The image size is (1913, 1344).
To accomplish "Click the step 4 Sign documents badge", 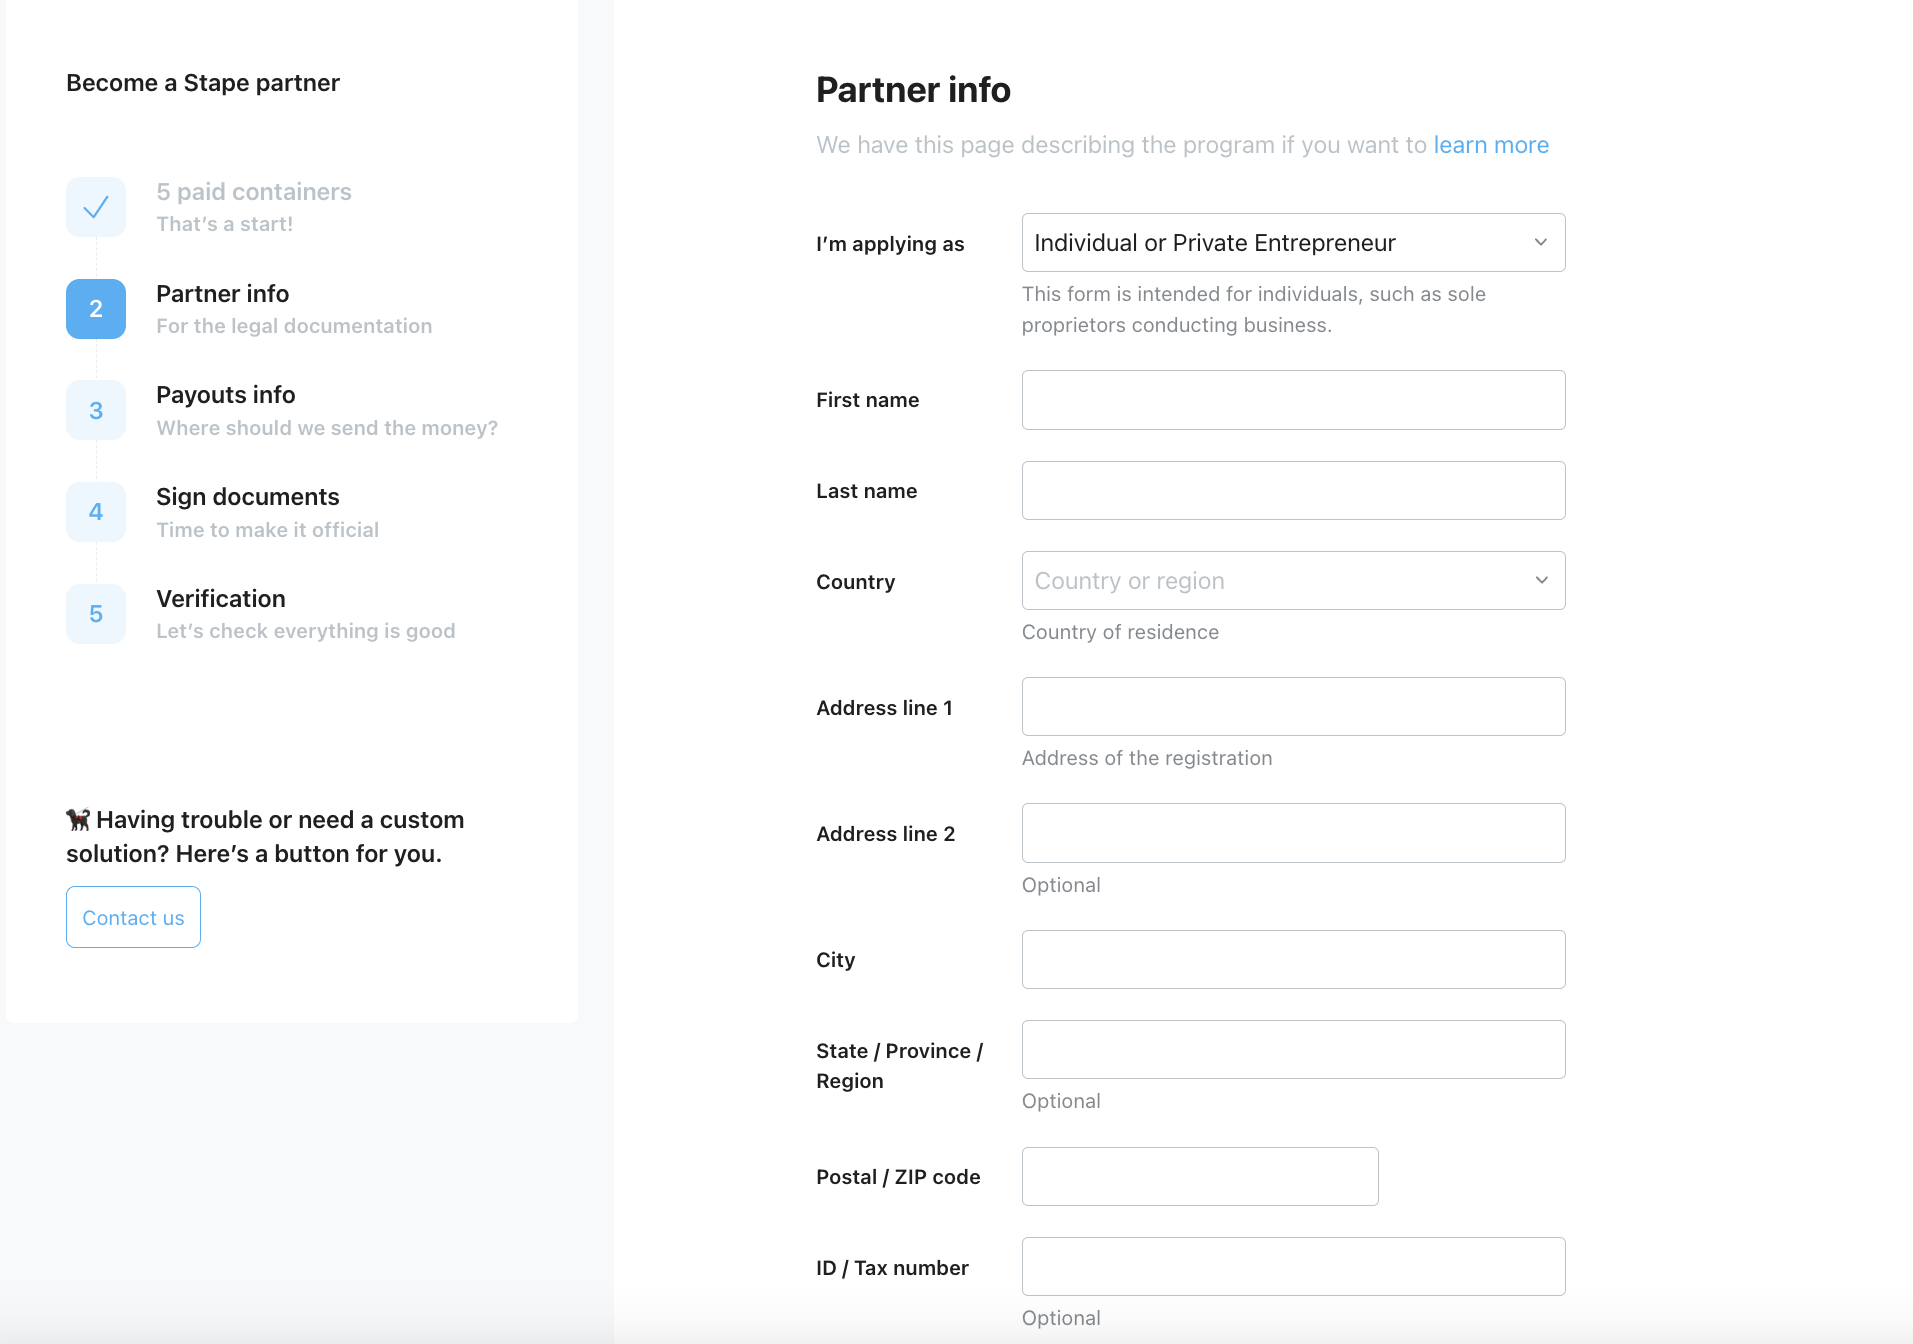I will (95, 512).
